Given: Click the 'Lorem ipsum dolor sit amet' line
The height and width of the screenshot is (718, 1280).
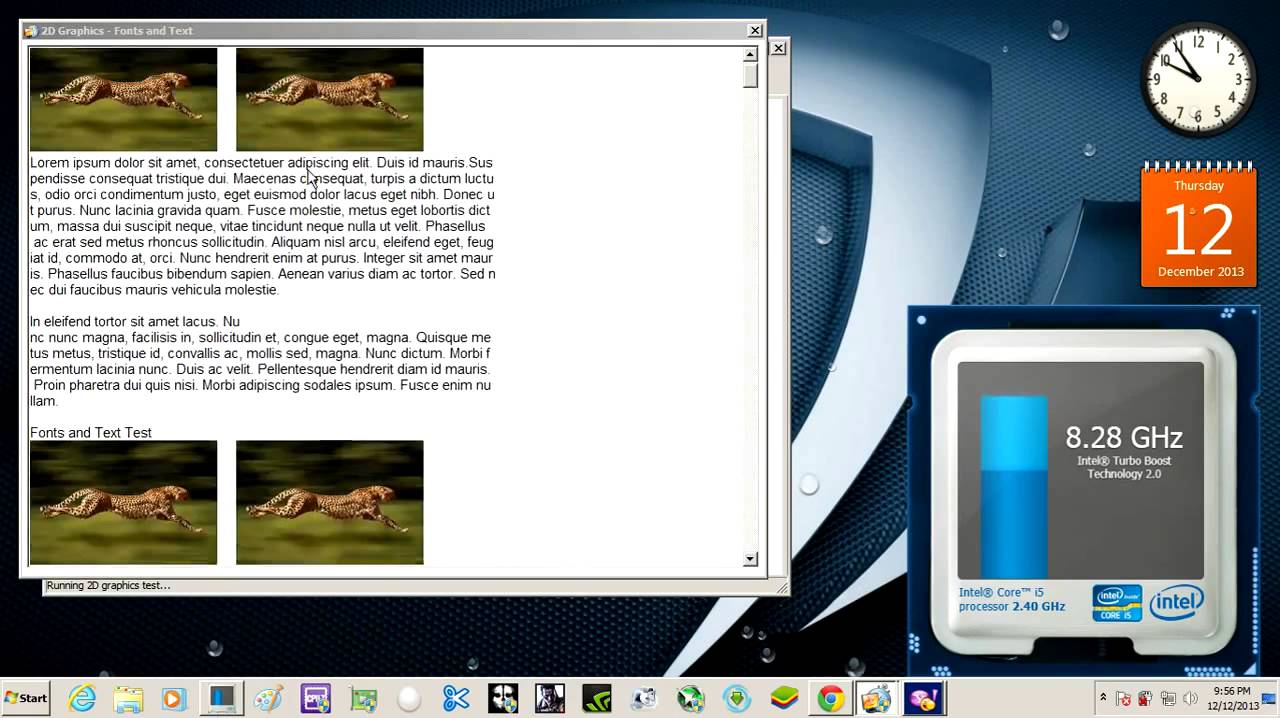Looking at the screenshot, I should [x=261, y=162].
